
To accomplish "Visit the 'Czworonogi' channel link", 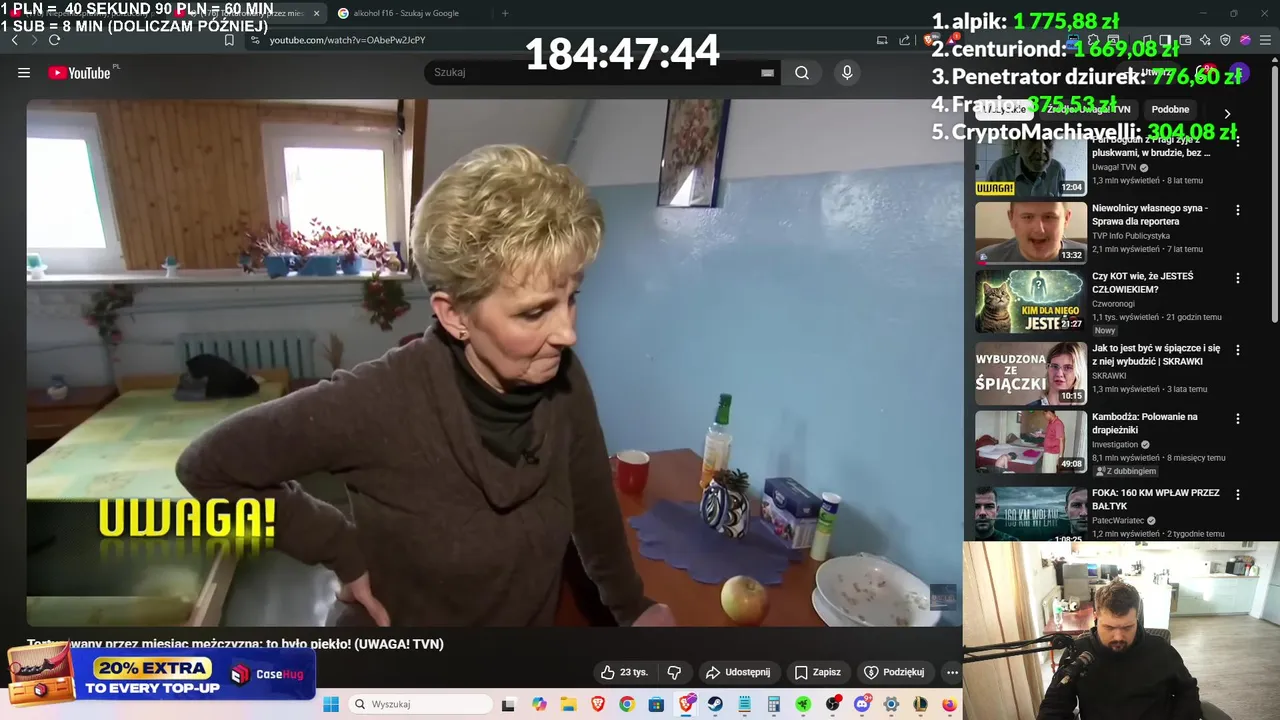I will point(1113,304).
